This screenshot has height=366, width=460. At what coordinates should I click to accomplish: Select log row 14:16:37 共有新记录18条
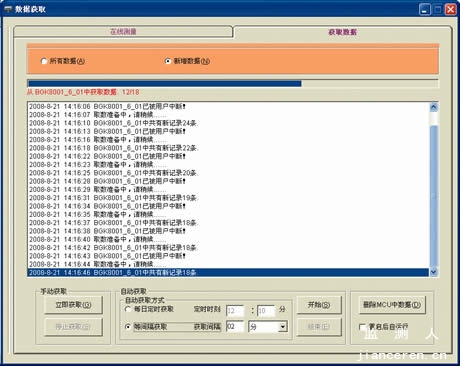coord(228,222)
